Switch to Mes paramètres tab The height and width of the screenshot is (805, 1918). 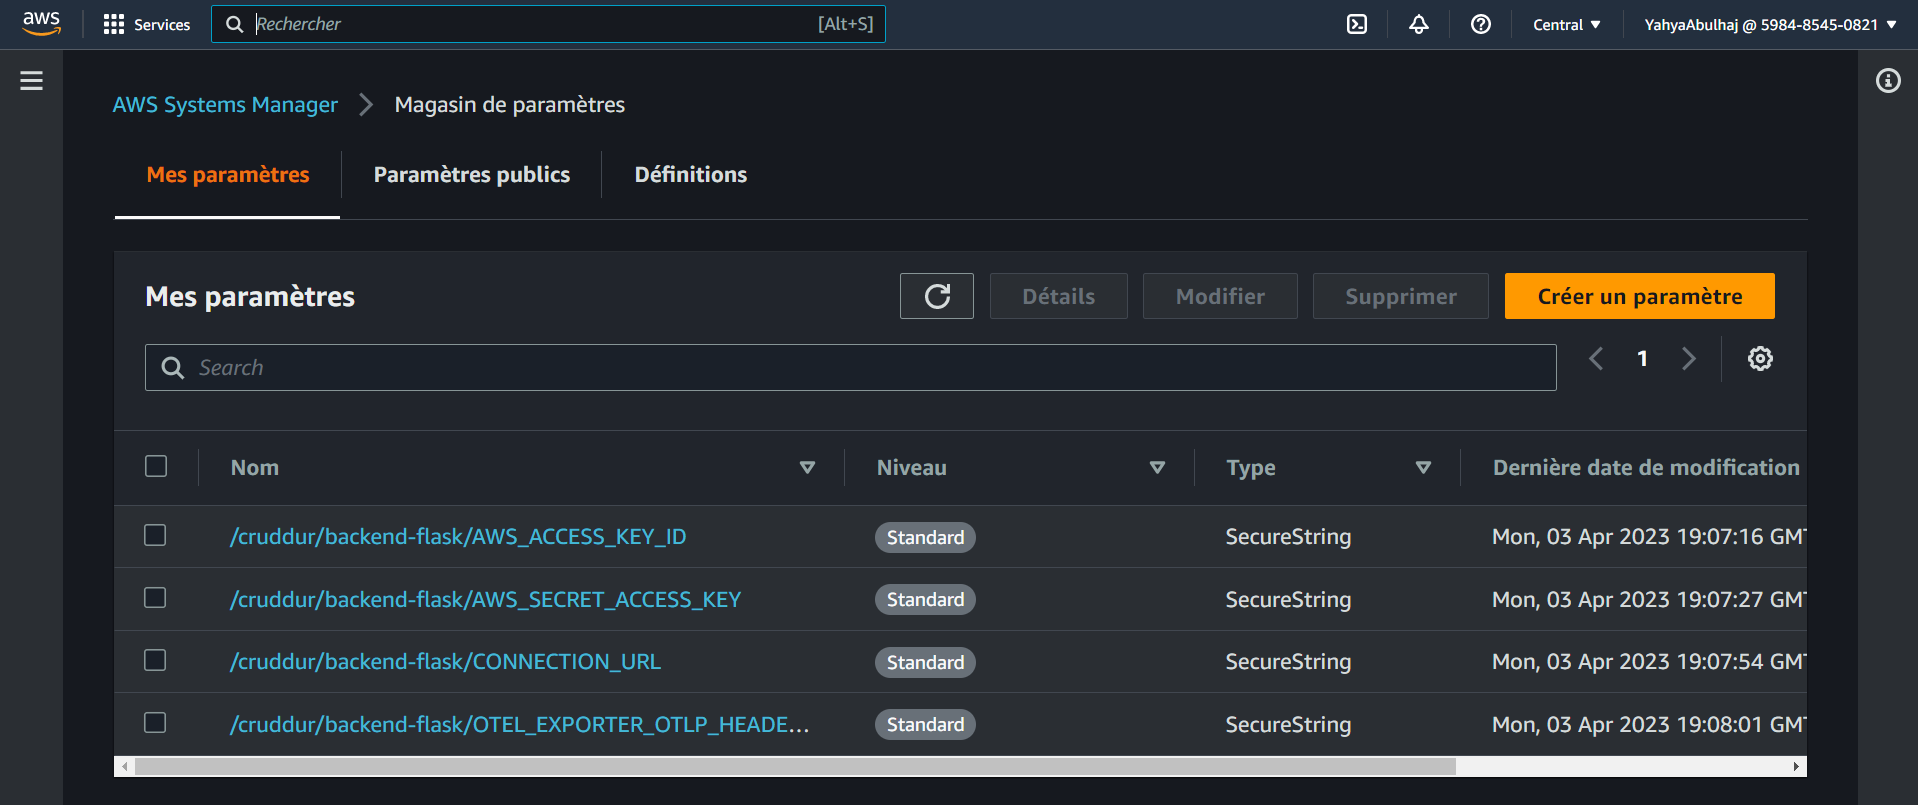[228, 175]
